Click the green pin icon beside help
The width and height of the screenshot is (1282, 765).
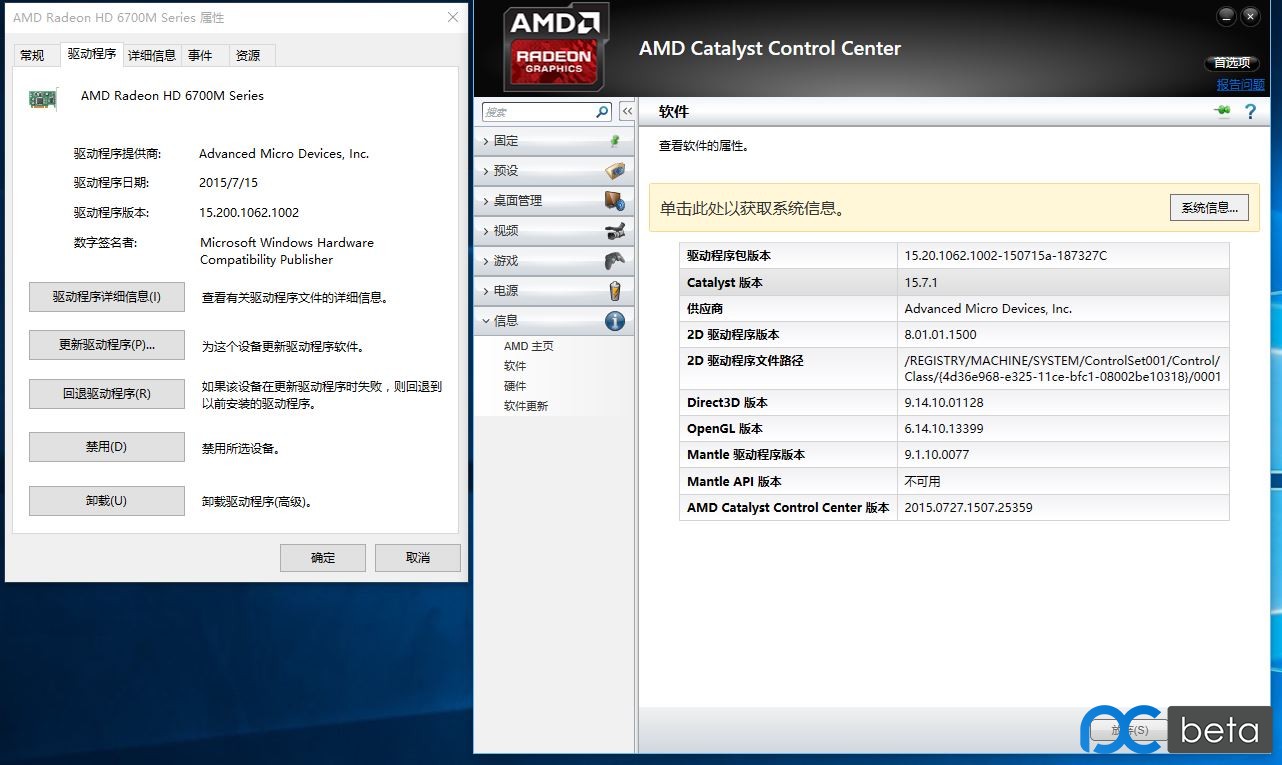[x=1222, y=112]
